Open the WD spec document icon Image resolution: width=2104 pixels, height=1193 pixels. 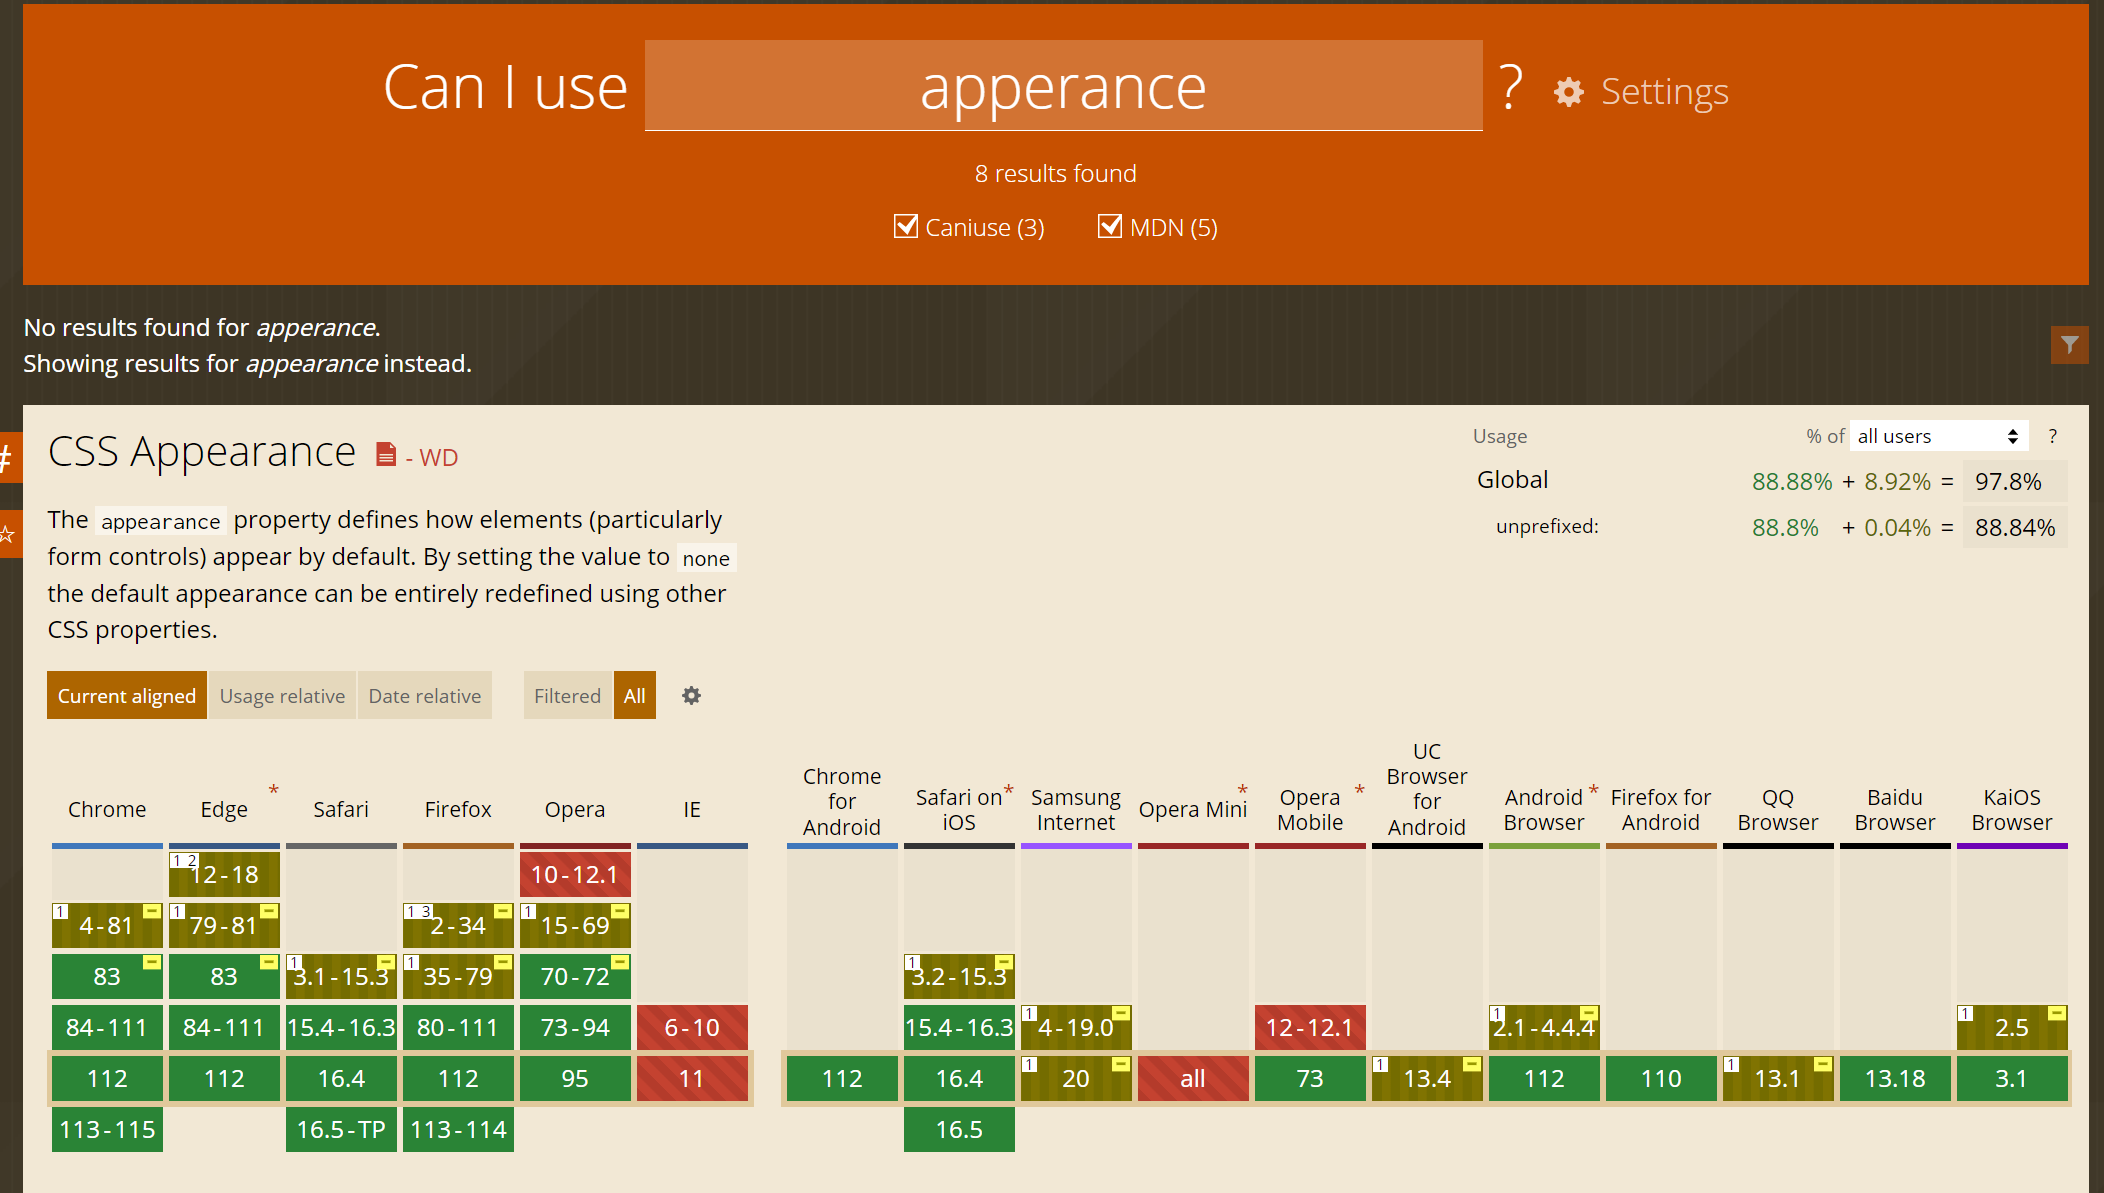[386, 455]
